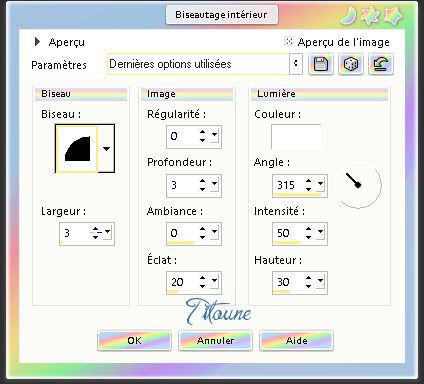The width and height of the screenshot is (424, 384).
Task: Click the reset to default arrow icon
Action: [x=381, y=64]
